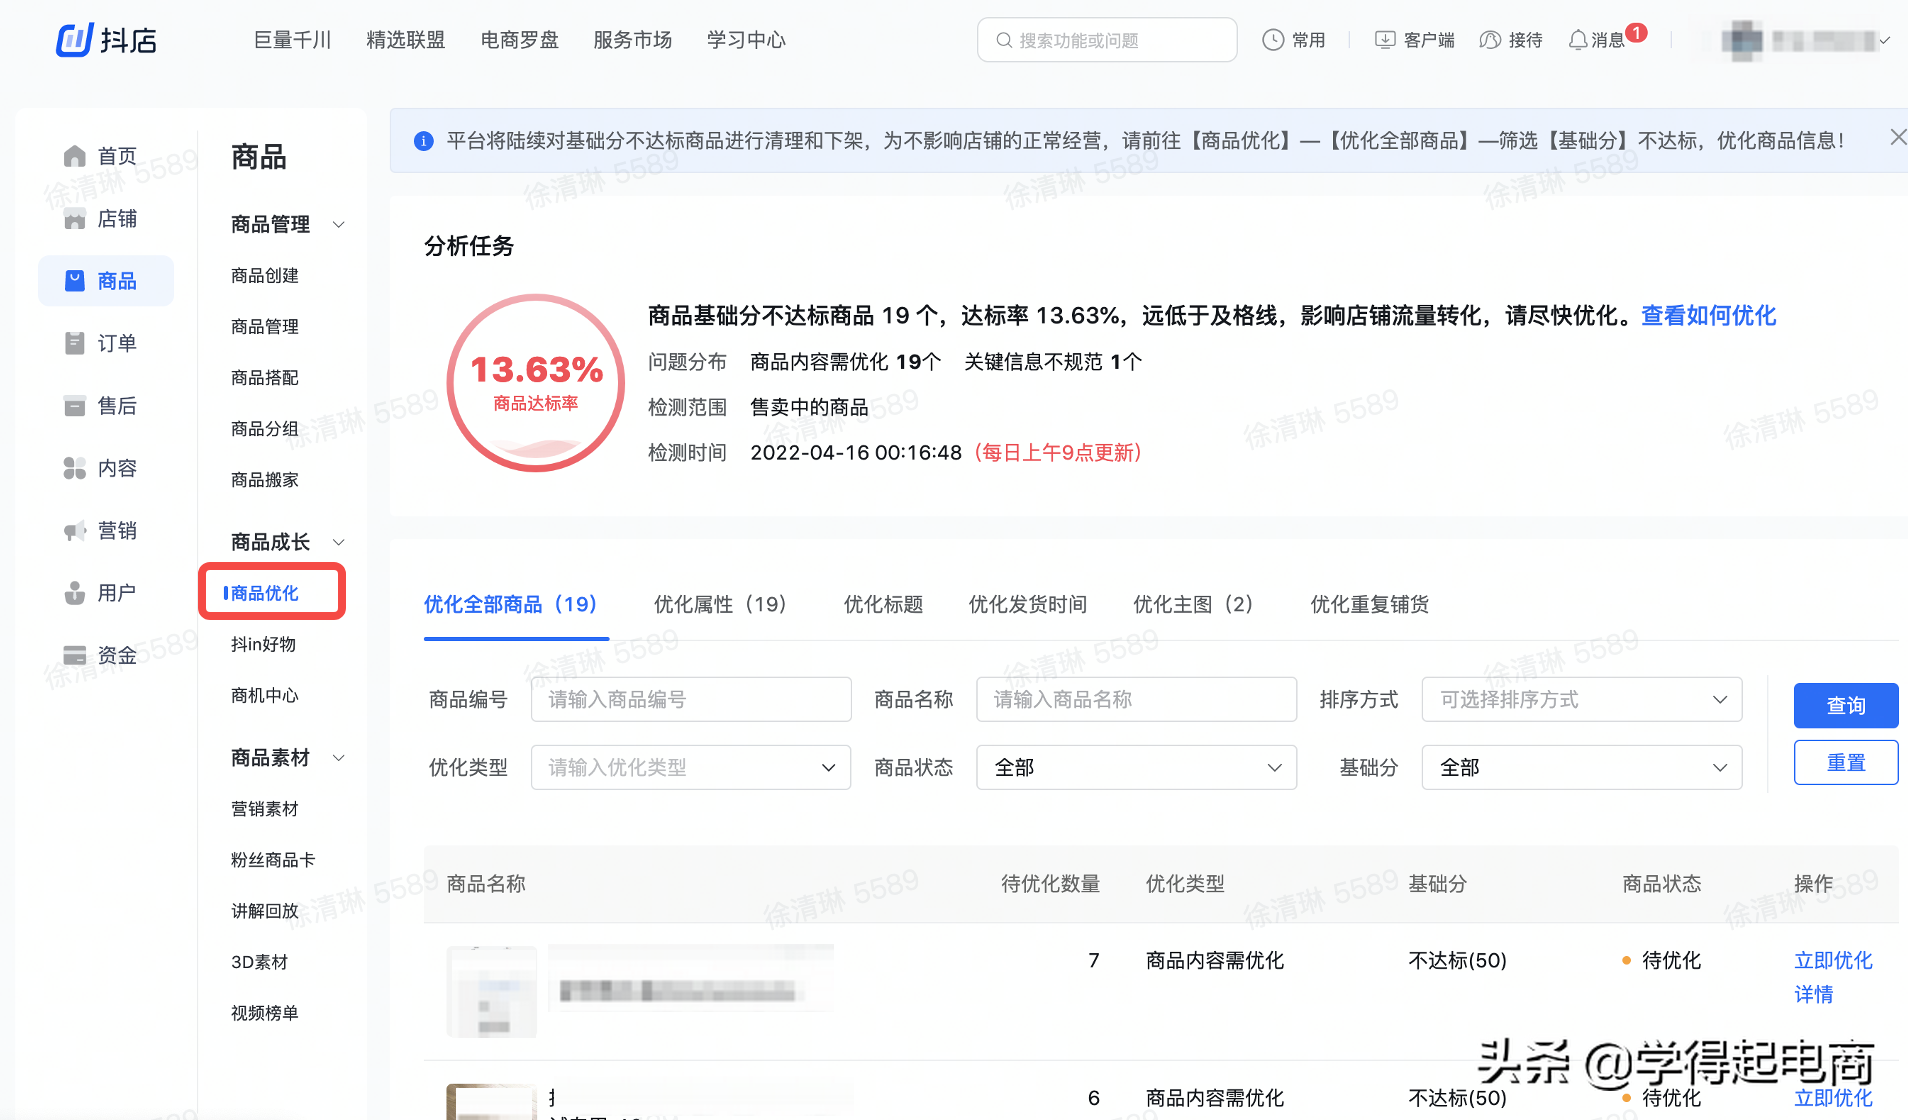Go to 商品搬家 submenu
This screenshot has width=1908, height=1120.
click(x=265, y=480)
